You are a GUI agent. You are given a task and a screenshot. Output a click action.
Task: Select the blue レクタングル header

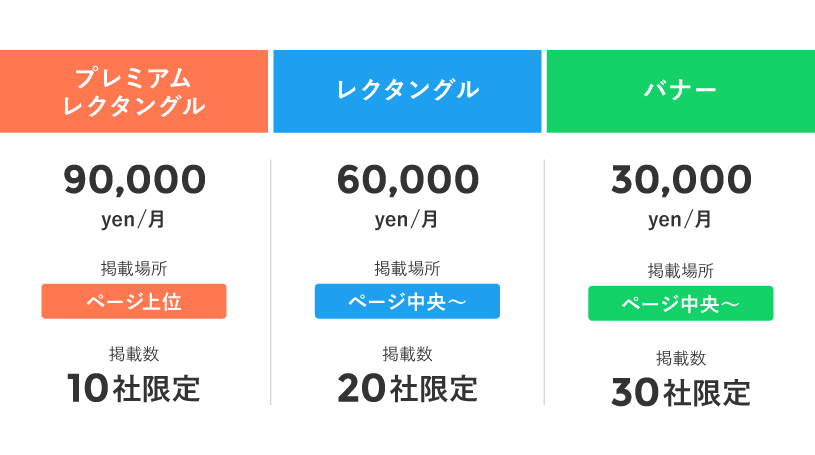click(407, 91)
